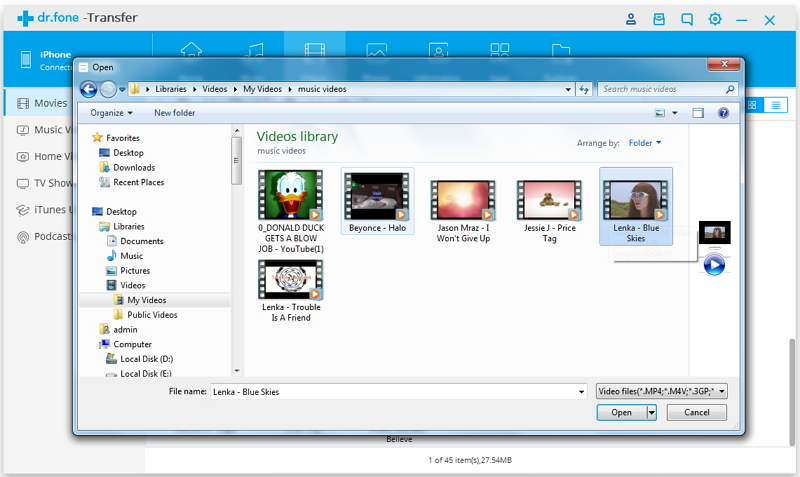Open the admin user folder
Viewport: 800px width, 477px height.
[x=118, y=330]
